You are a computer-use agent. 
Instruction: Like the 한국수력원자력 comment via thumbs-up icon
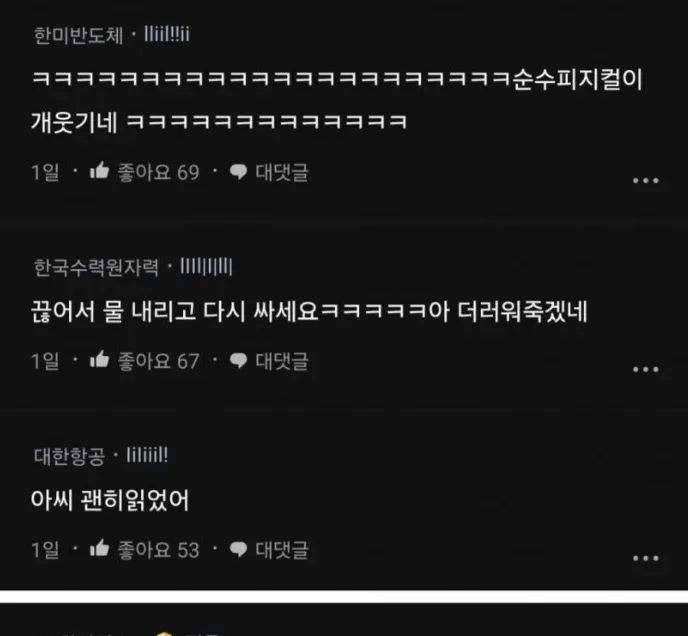[x=99, y=359]
